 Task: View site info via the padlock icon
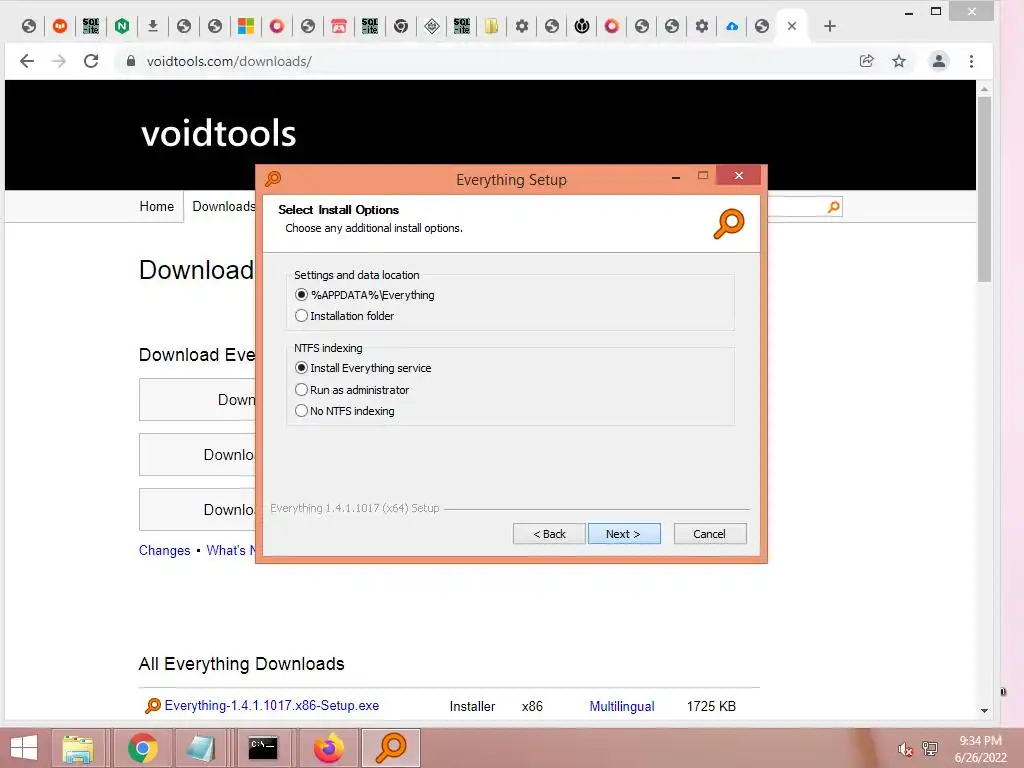click(131, 61)
